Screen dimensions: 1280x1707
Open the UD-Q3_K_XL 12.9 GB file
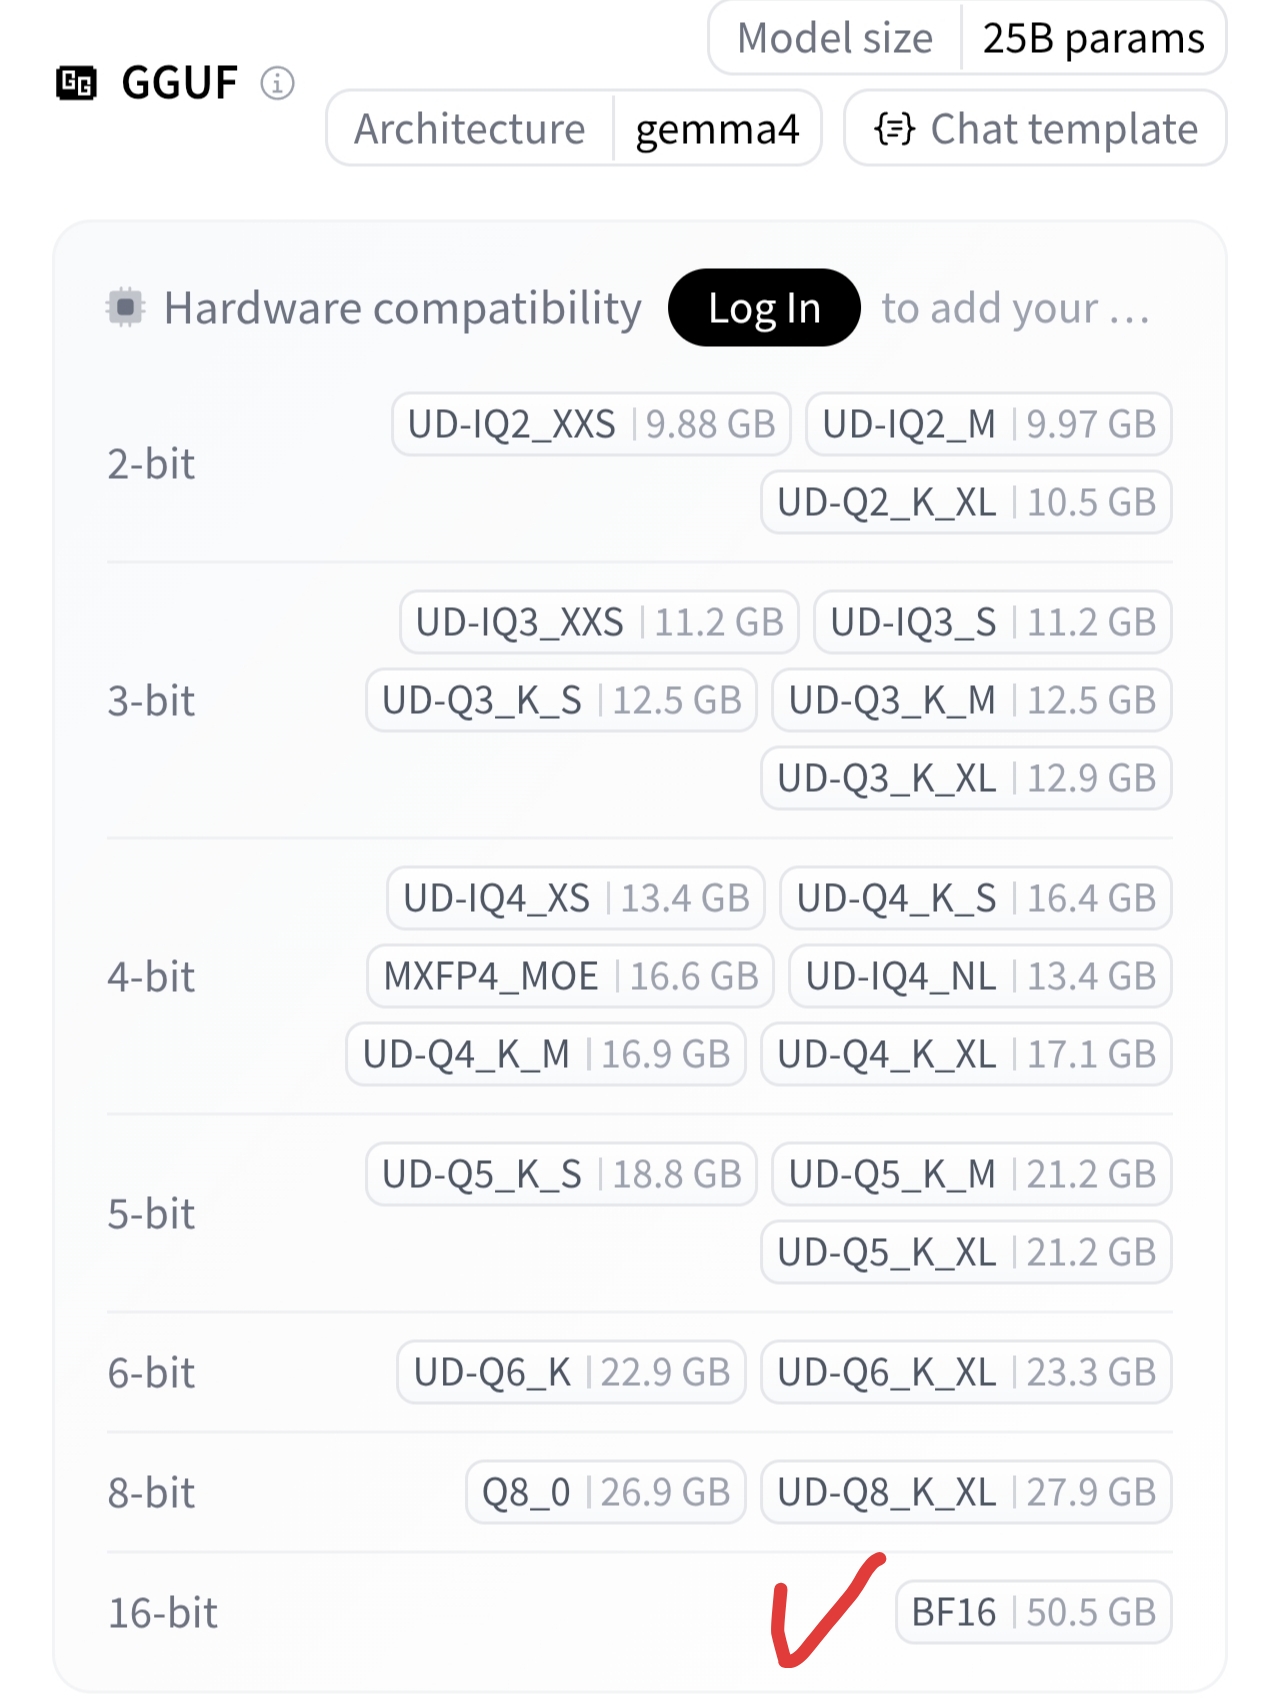pyautogui.click(x=966, y=778)
